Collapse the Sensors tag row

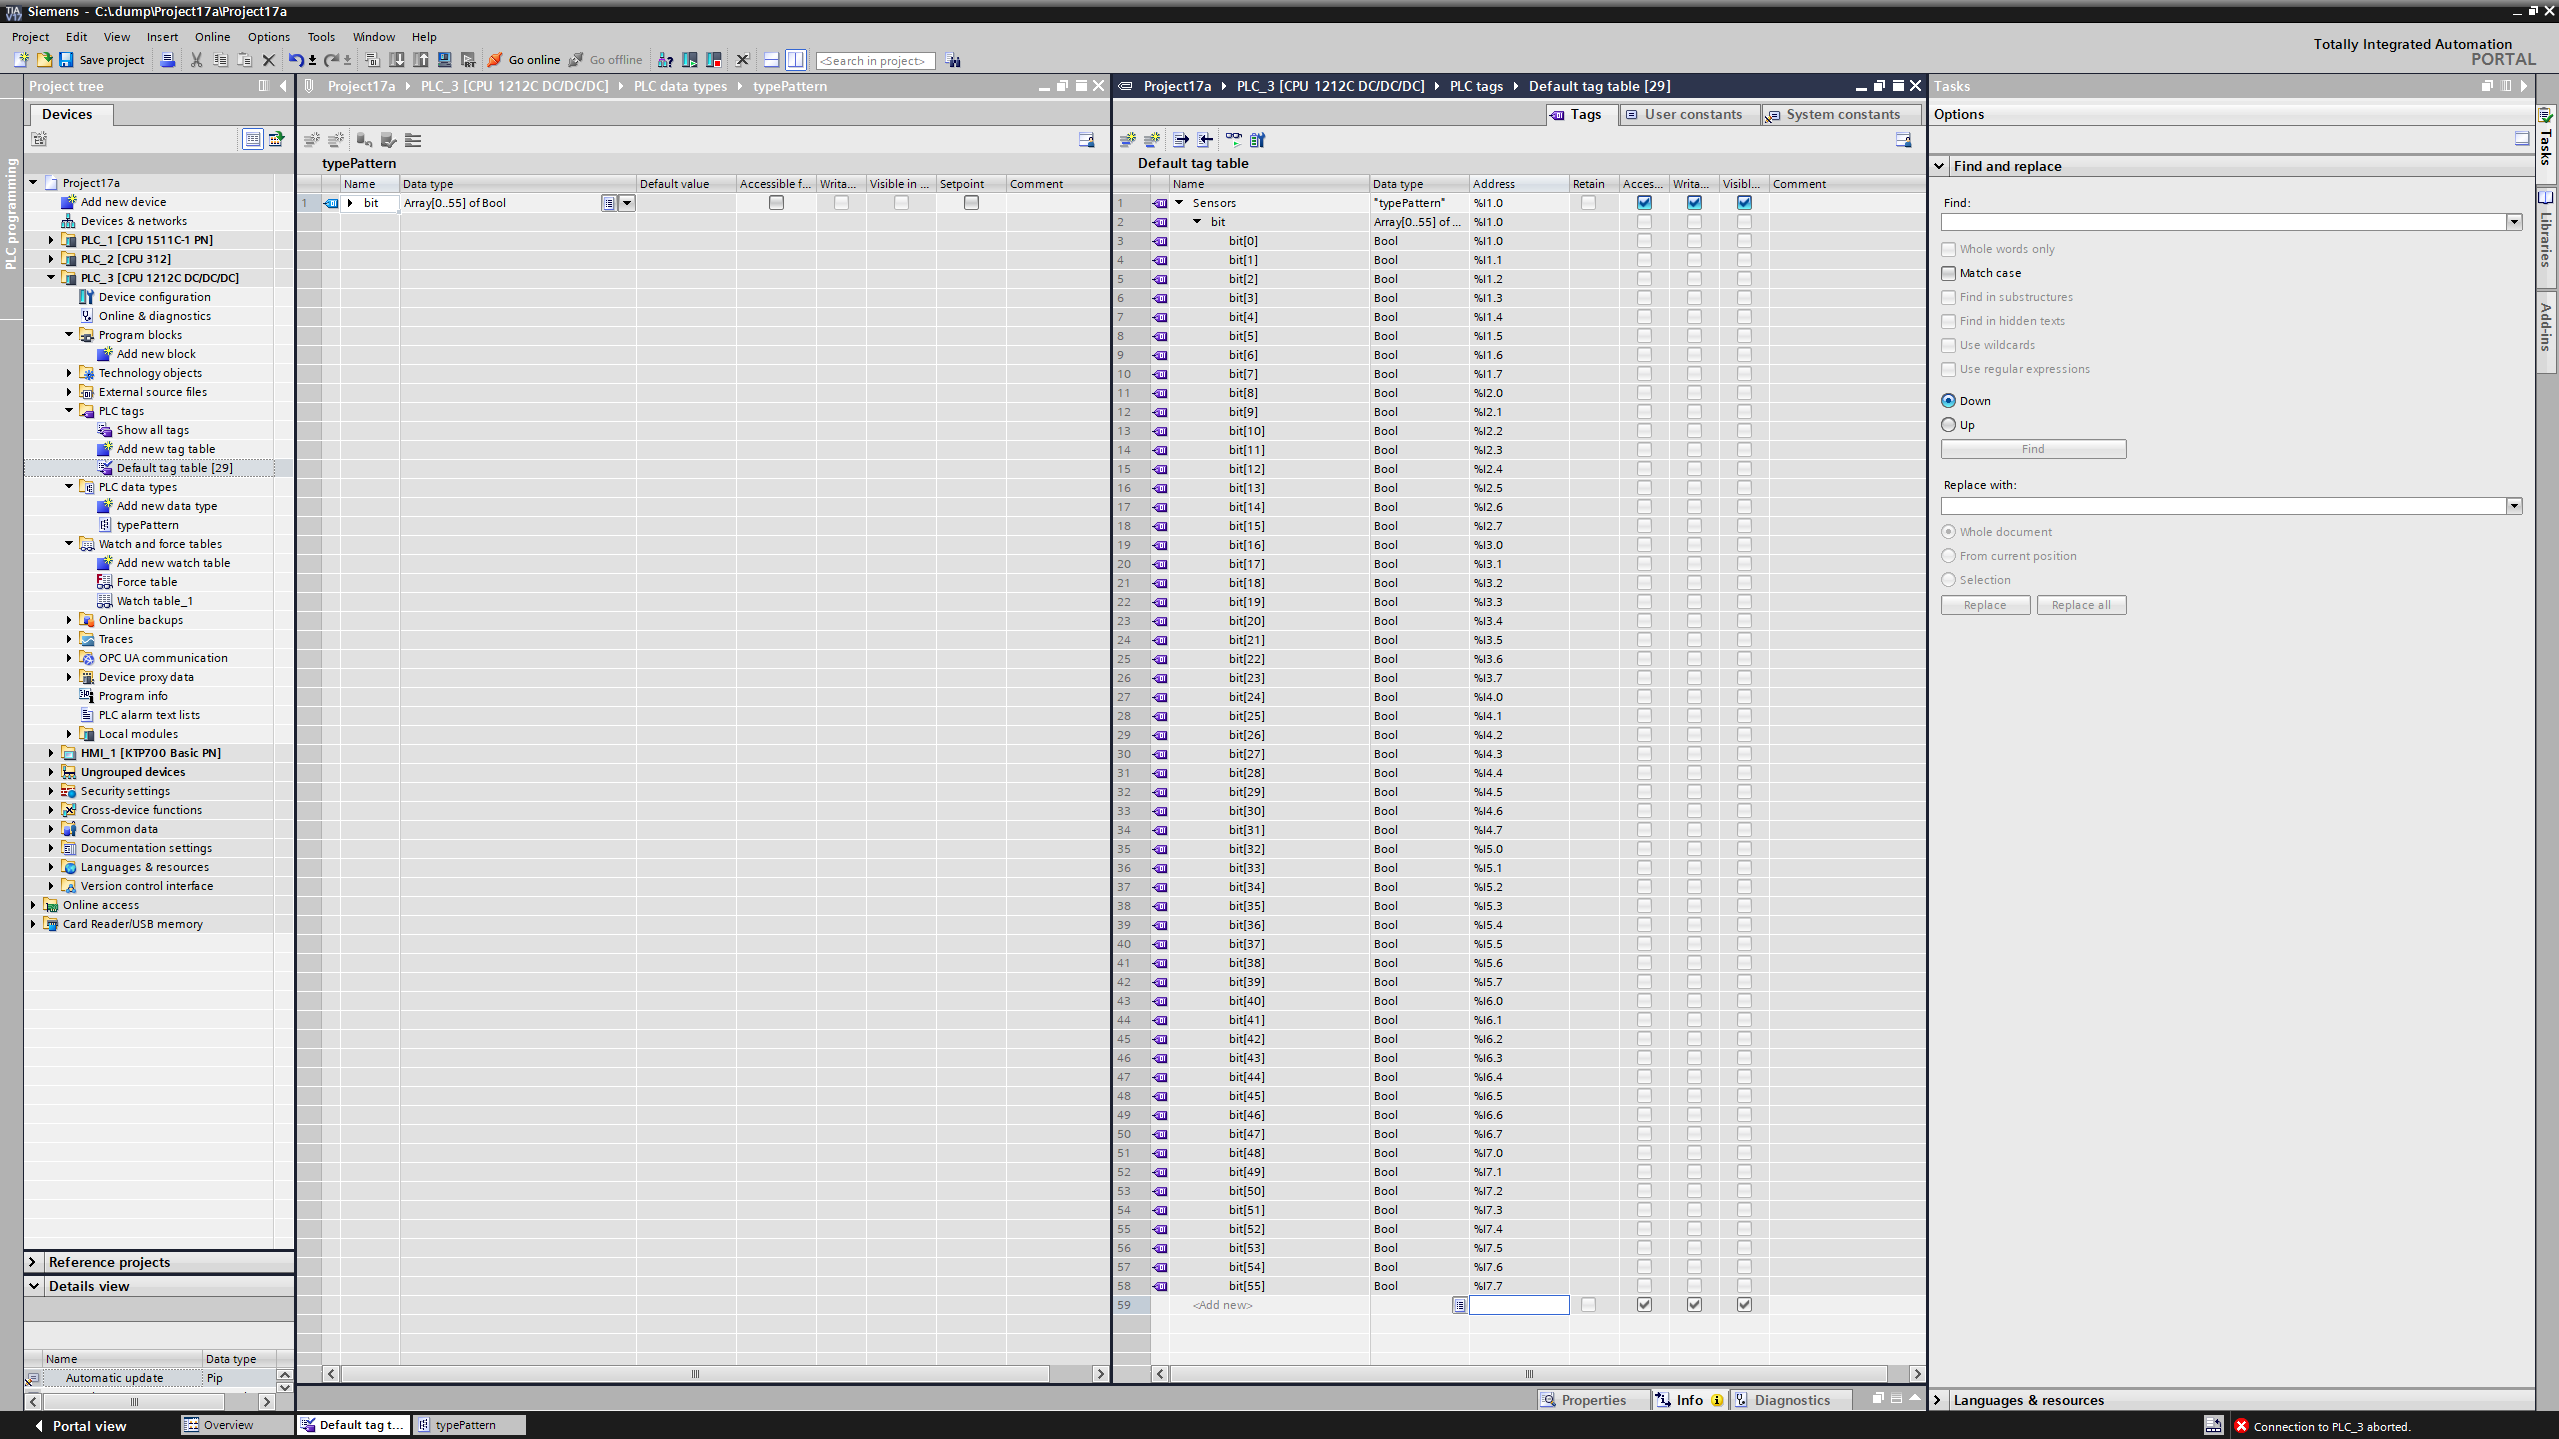point(1180,203)
